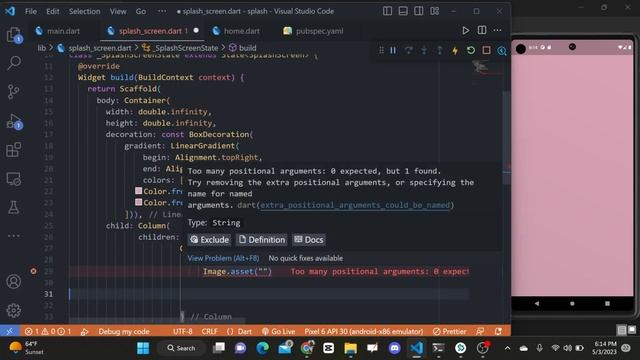Screen dimensions: 640x360
Task: Open the View menu
Action: 118,11
